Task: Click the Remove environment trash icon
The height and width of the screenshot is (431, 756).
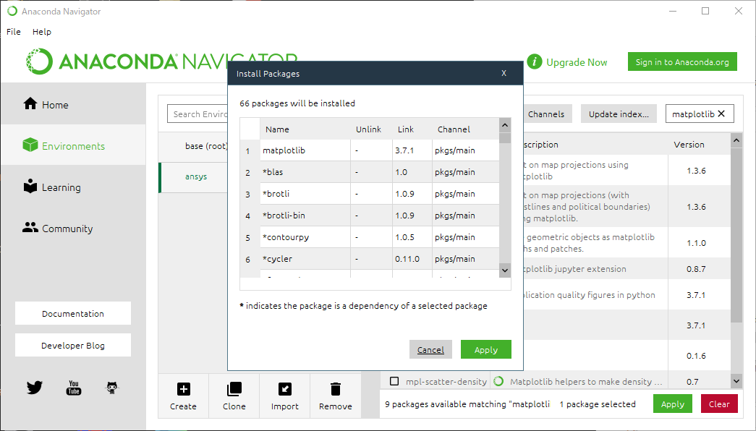Action: [335, 389]
